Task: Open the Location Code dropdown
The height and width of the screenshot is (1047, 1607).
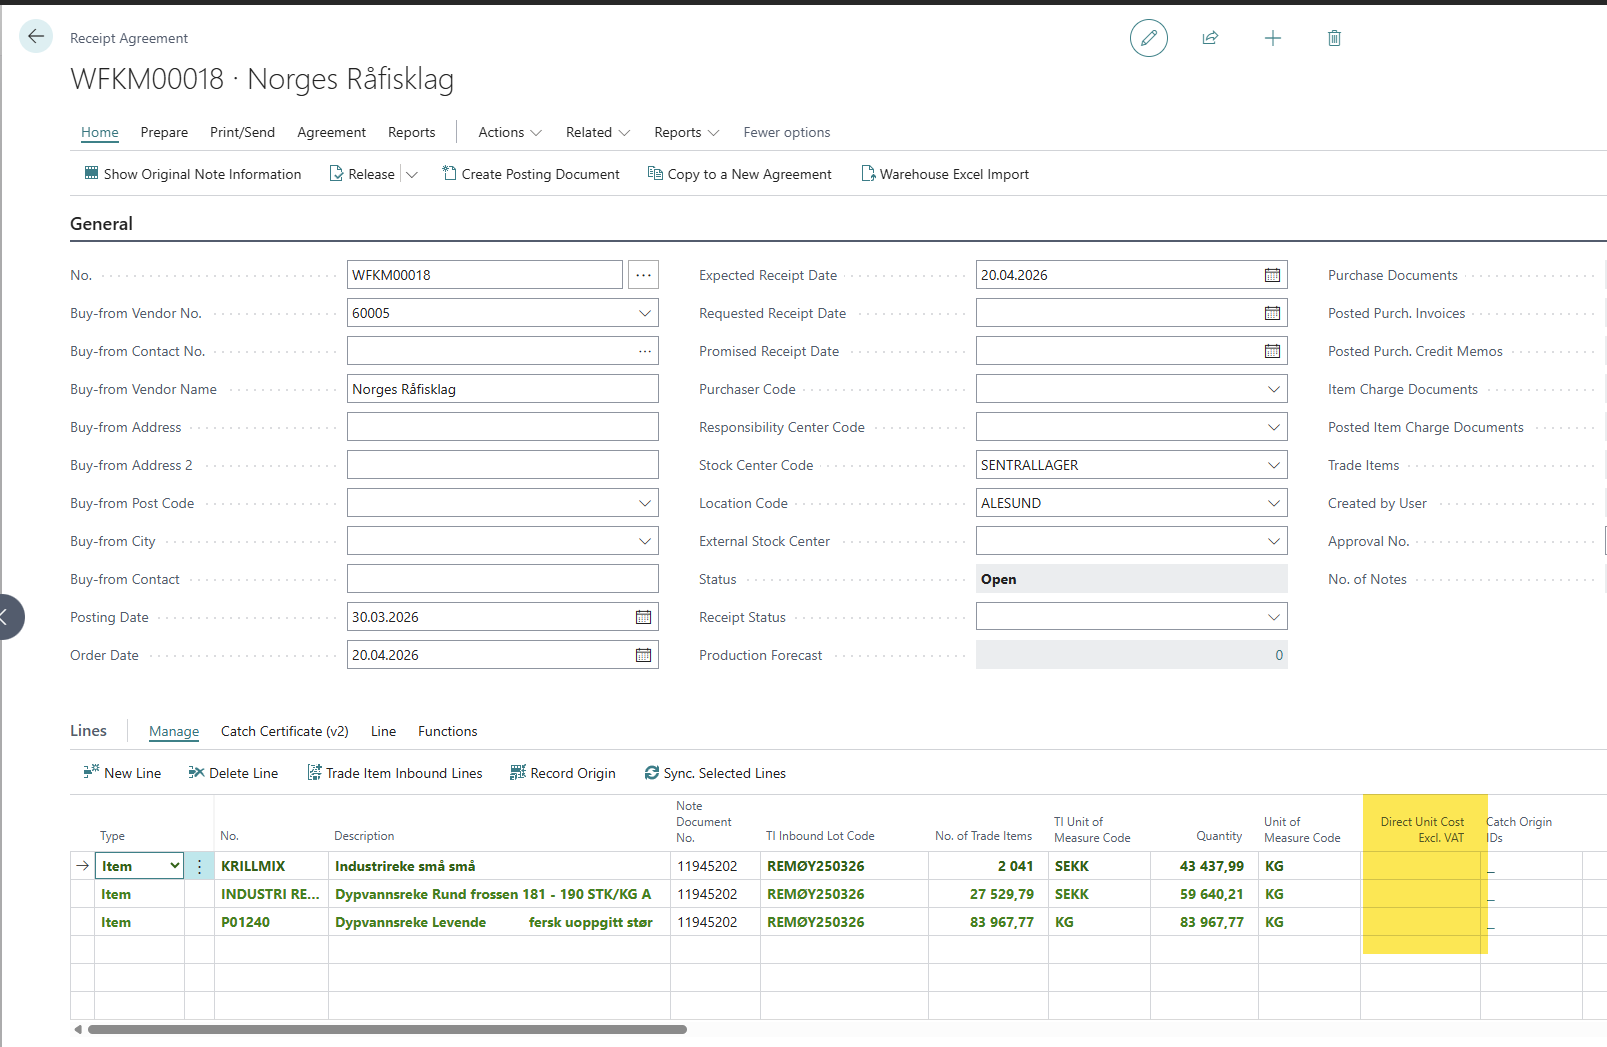Action: tap(1273, 503)
